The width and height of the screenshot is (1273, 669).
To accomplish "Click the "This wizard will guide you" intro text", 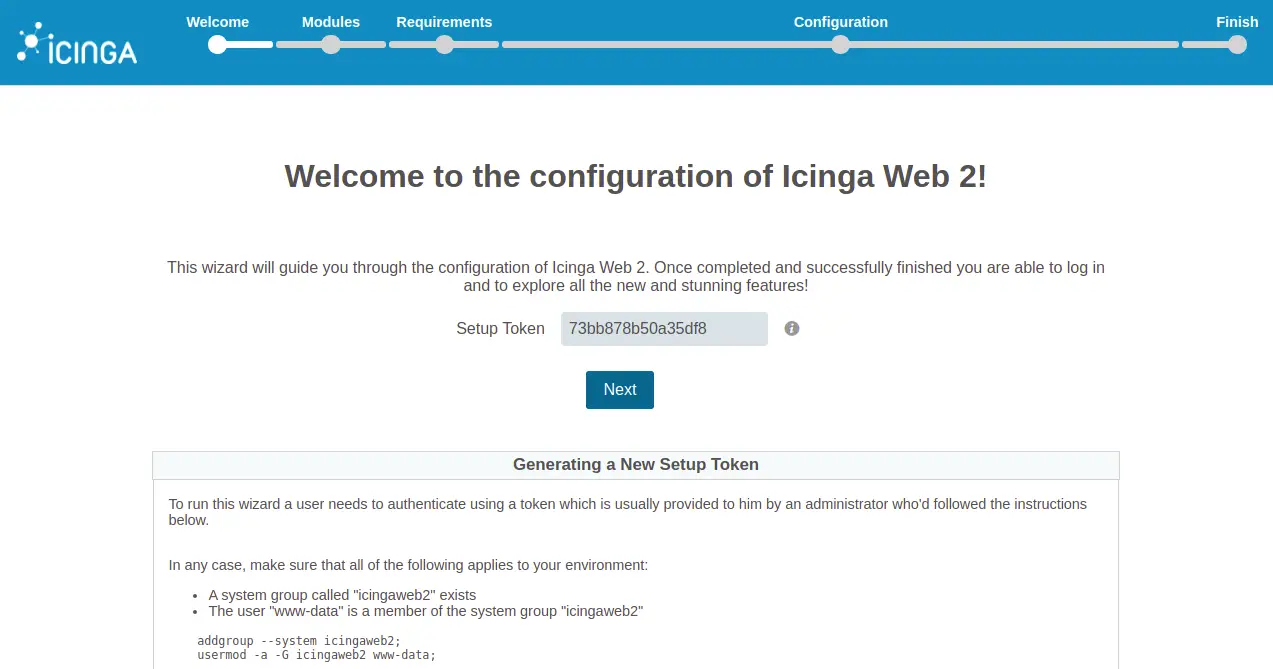I will (636, 277).
